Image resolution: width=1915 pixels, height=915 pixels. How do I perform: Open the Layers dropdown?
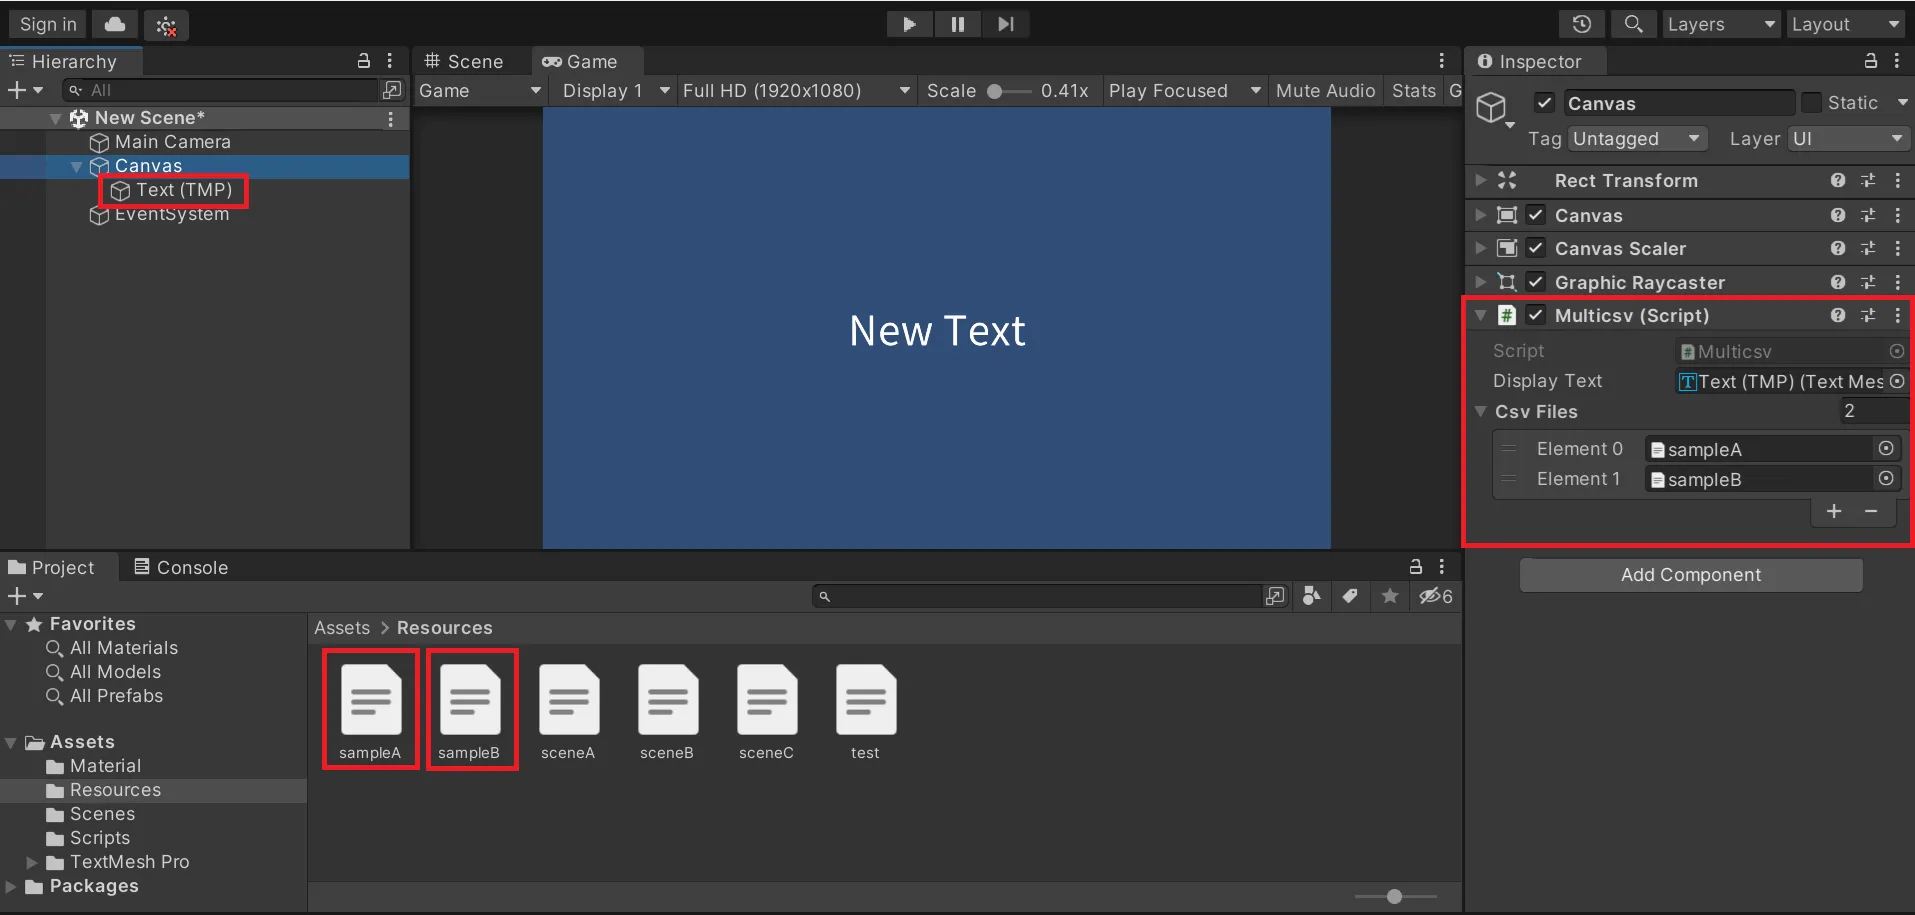tap(1721, 24)
